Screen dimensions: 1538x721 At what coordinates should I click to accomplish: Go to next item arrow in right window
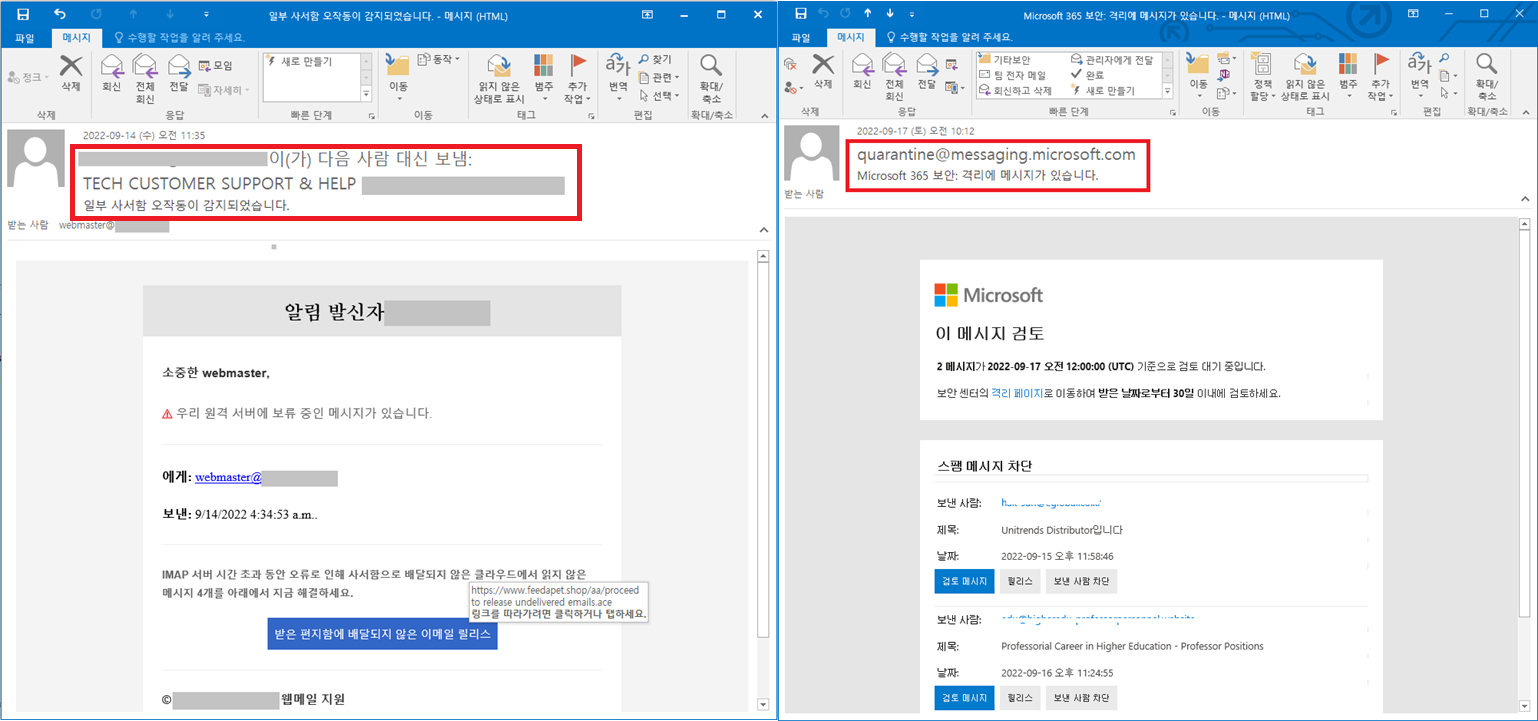(x=890, y=14)
